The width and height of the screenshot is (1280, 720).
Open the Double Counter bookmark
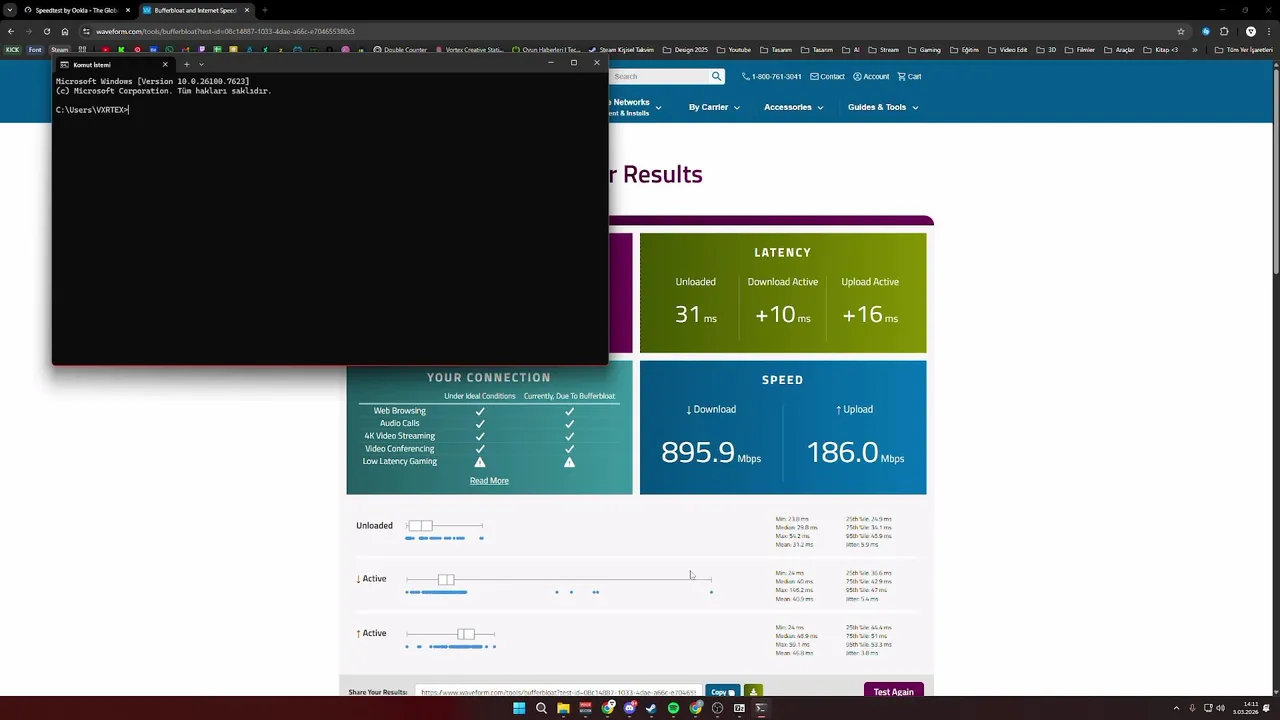pyautogui.click(x=400, y=49)
